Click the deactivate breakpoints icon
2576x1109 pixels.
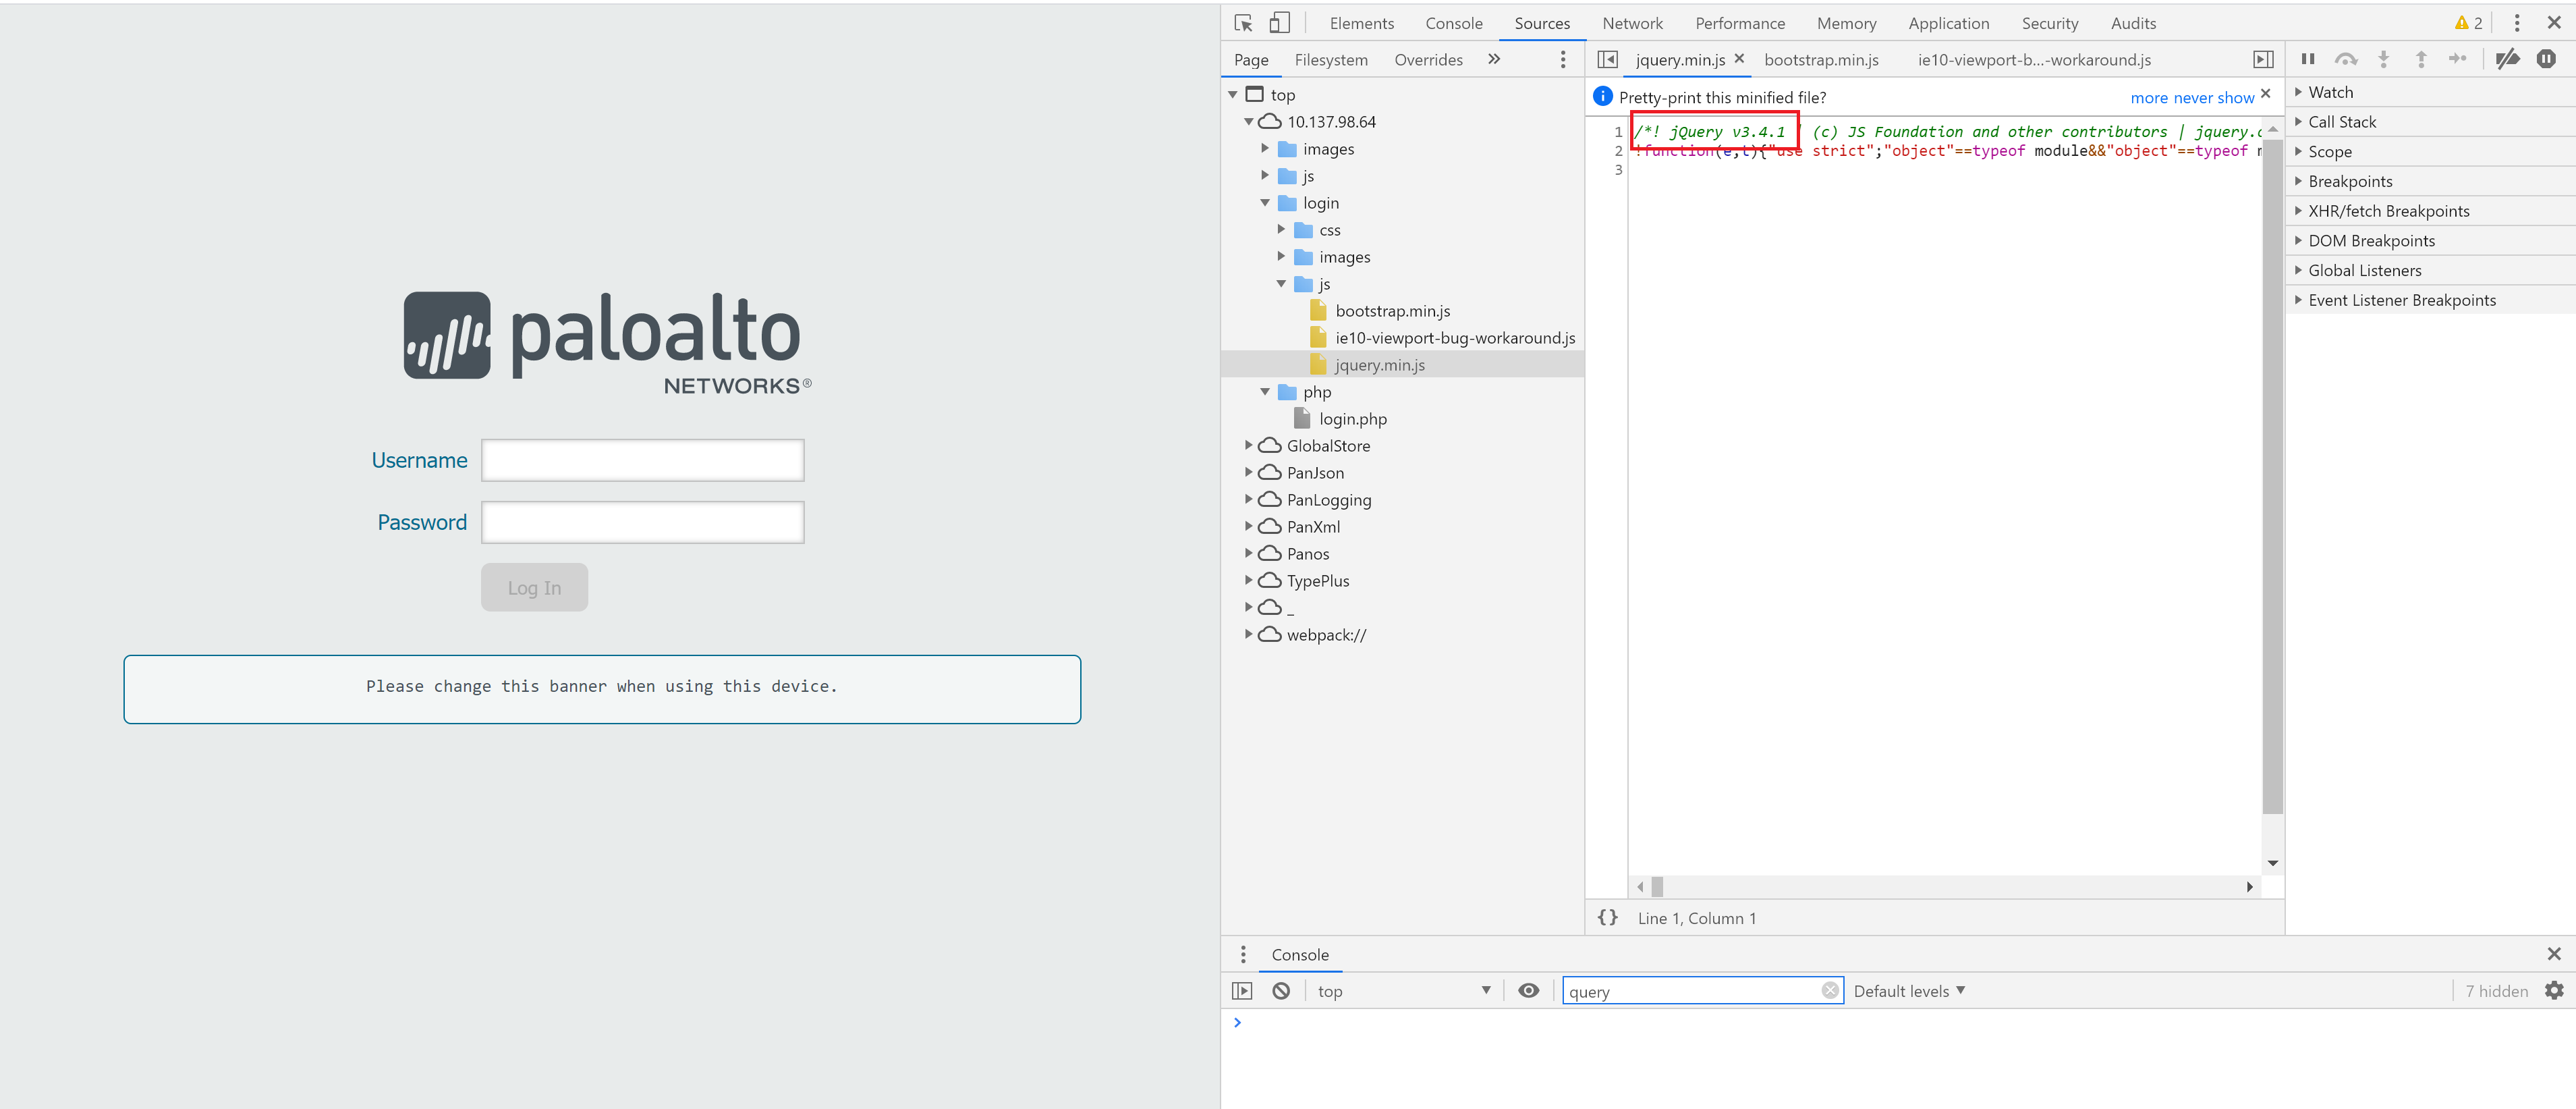2506,59
